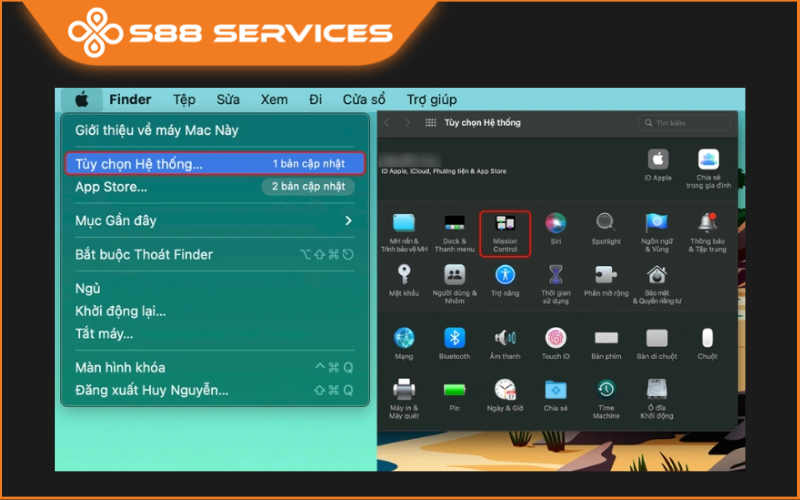Open Mạng network preferences
The height and width of the screenshot is (500, 800).
404,344
